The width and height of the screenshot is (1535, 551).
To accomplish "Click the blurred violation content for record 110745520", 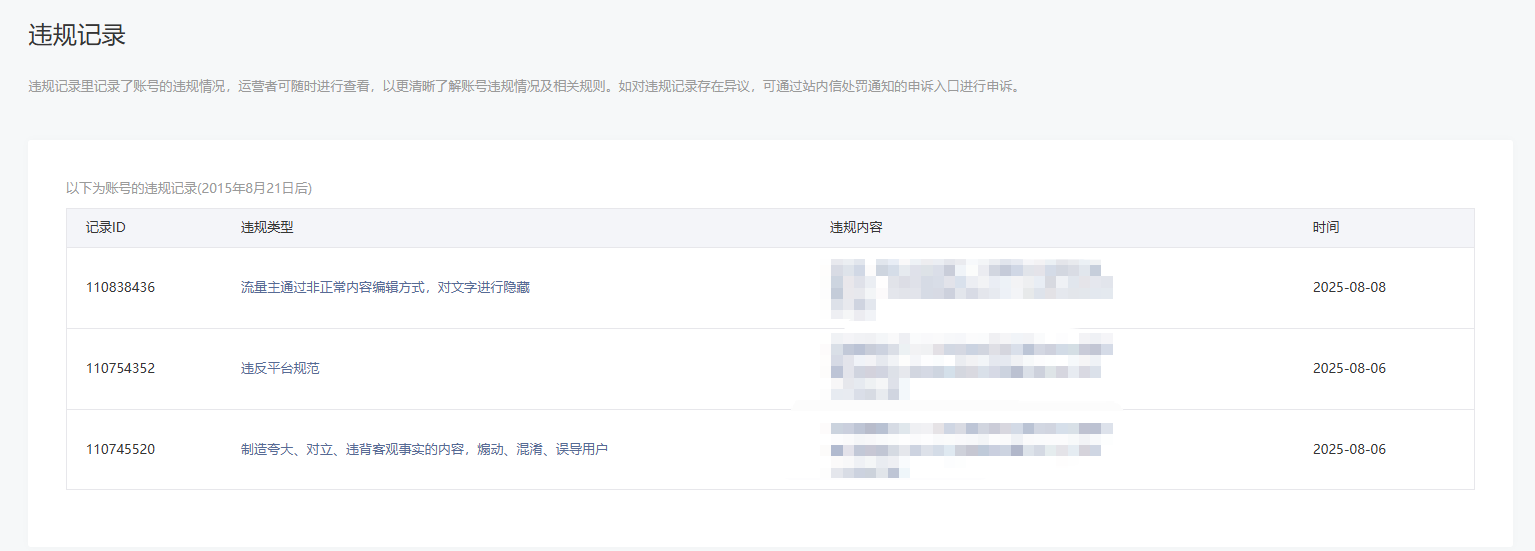I will point(971,449).
